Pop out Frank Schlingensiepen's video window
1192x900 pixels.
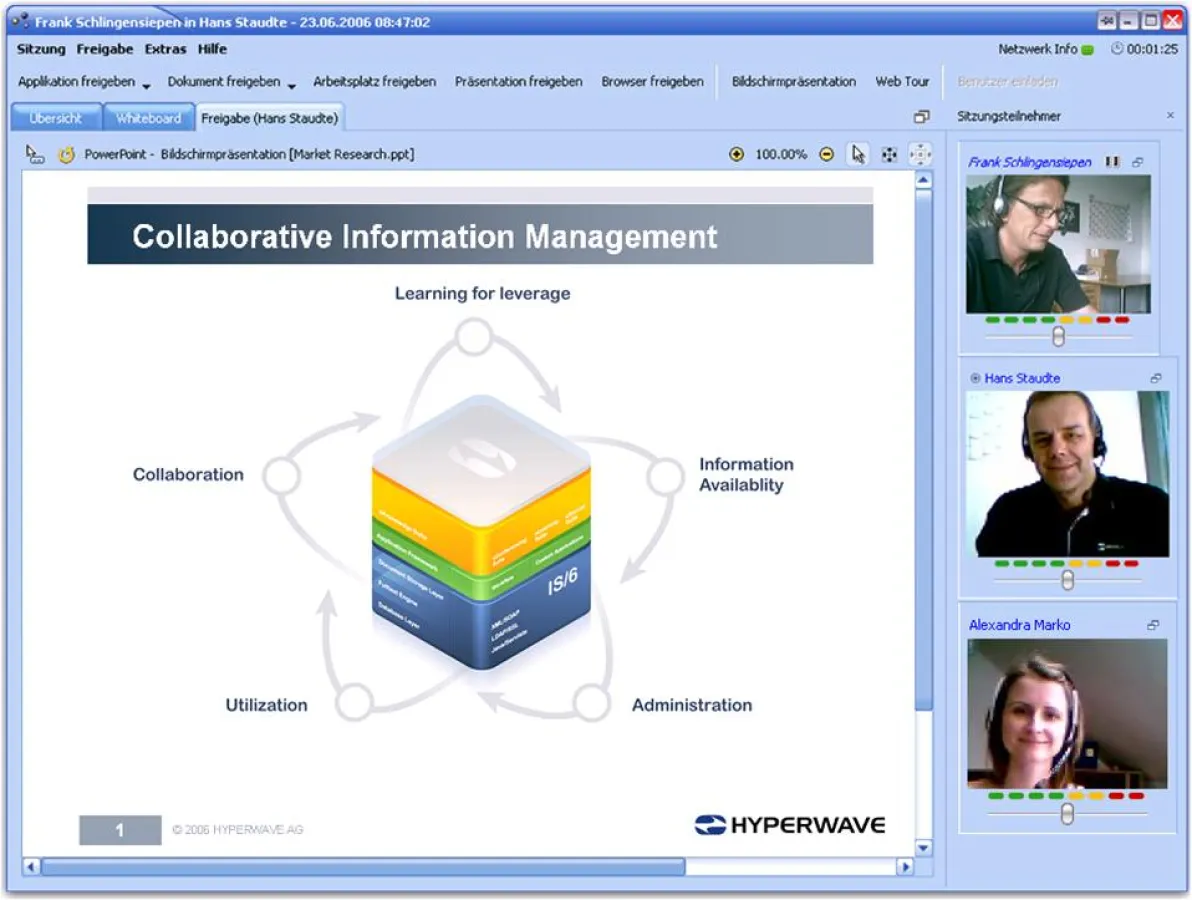point(1138,161)
